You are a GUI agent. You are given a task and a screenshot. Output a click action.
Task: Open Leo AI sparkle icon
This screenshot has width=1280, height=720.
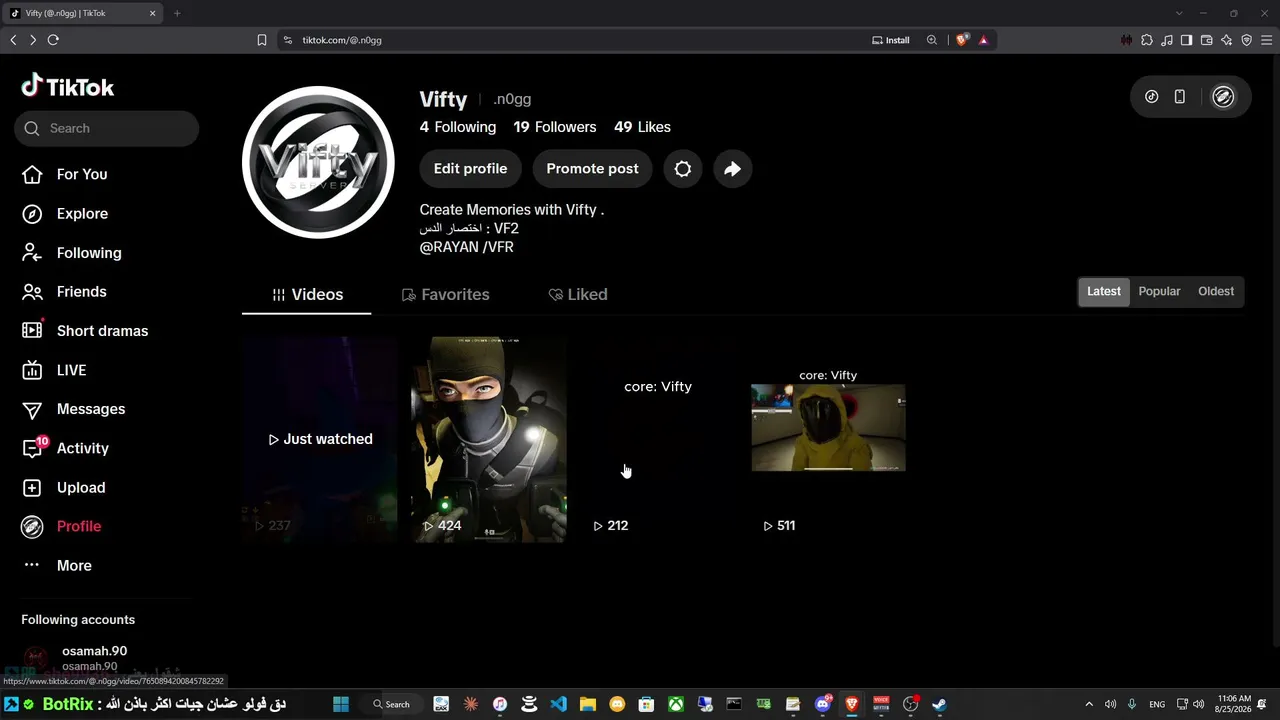(x=1227, y=40)
